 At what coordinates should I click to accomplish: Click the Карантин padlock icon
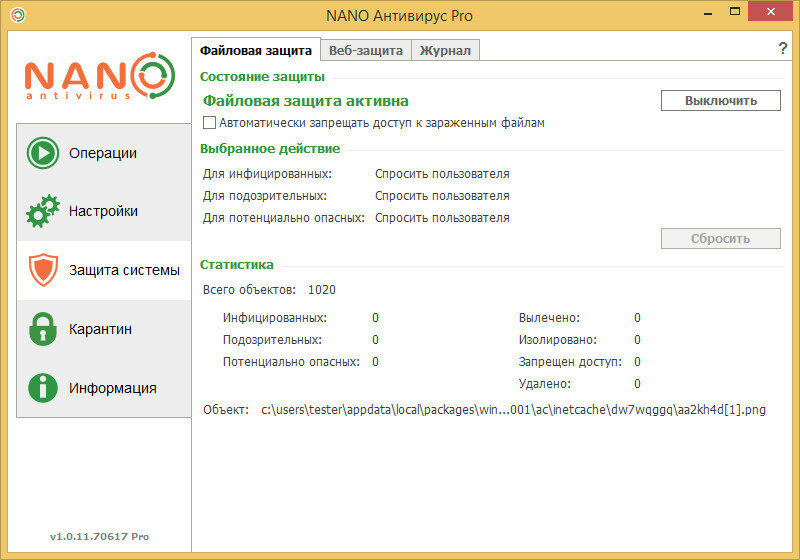tap(43, 329)
